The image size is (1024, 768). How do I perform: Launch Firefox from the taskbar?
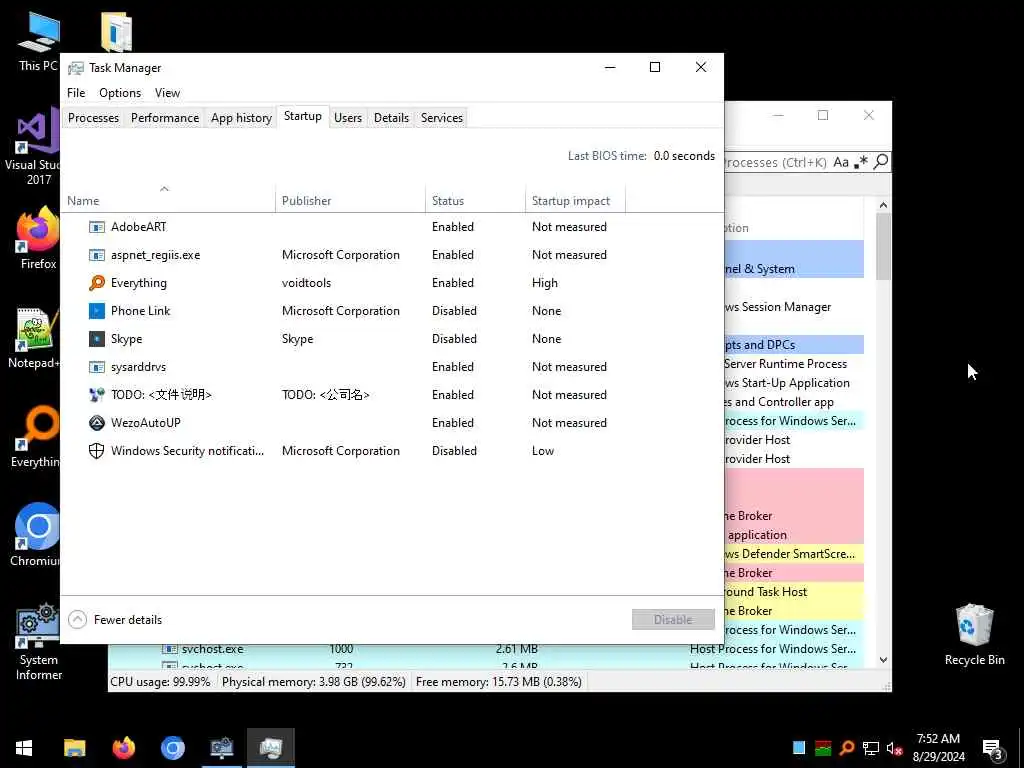coord(123,748)
